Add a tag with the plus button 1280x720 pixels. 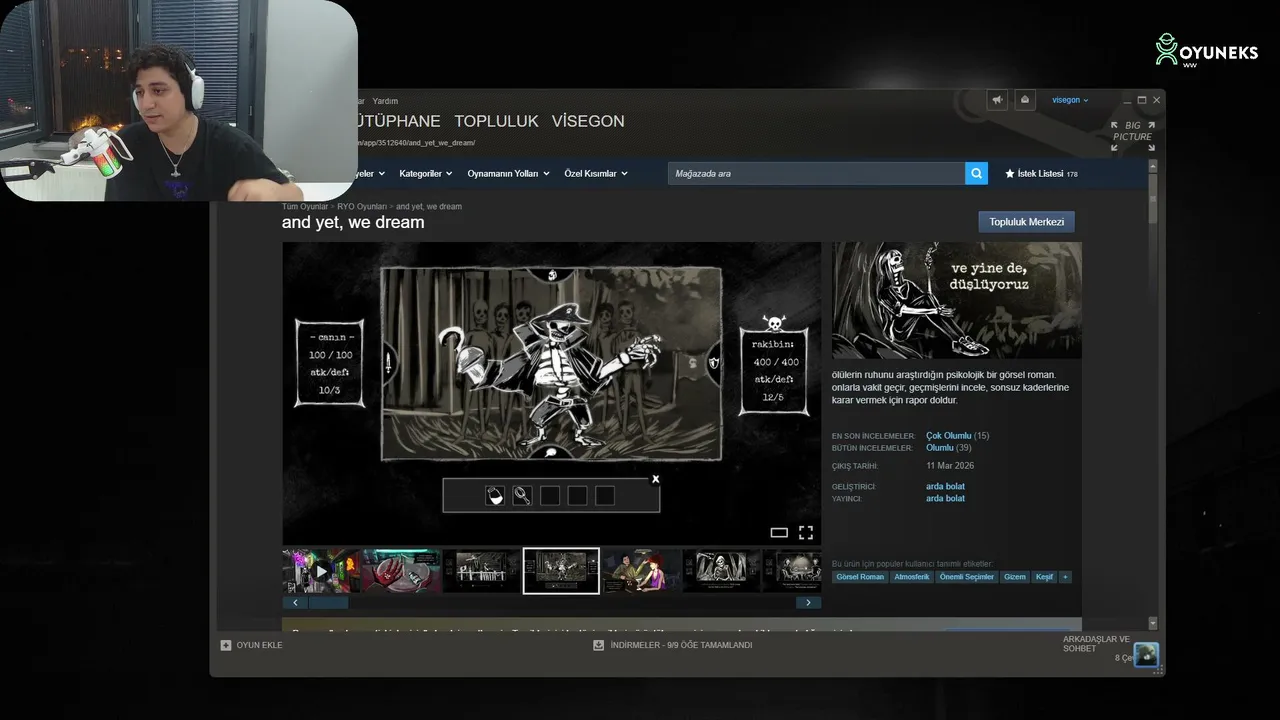[x=1065, y=577]
